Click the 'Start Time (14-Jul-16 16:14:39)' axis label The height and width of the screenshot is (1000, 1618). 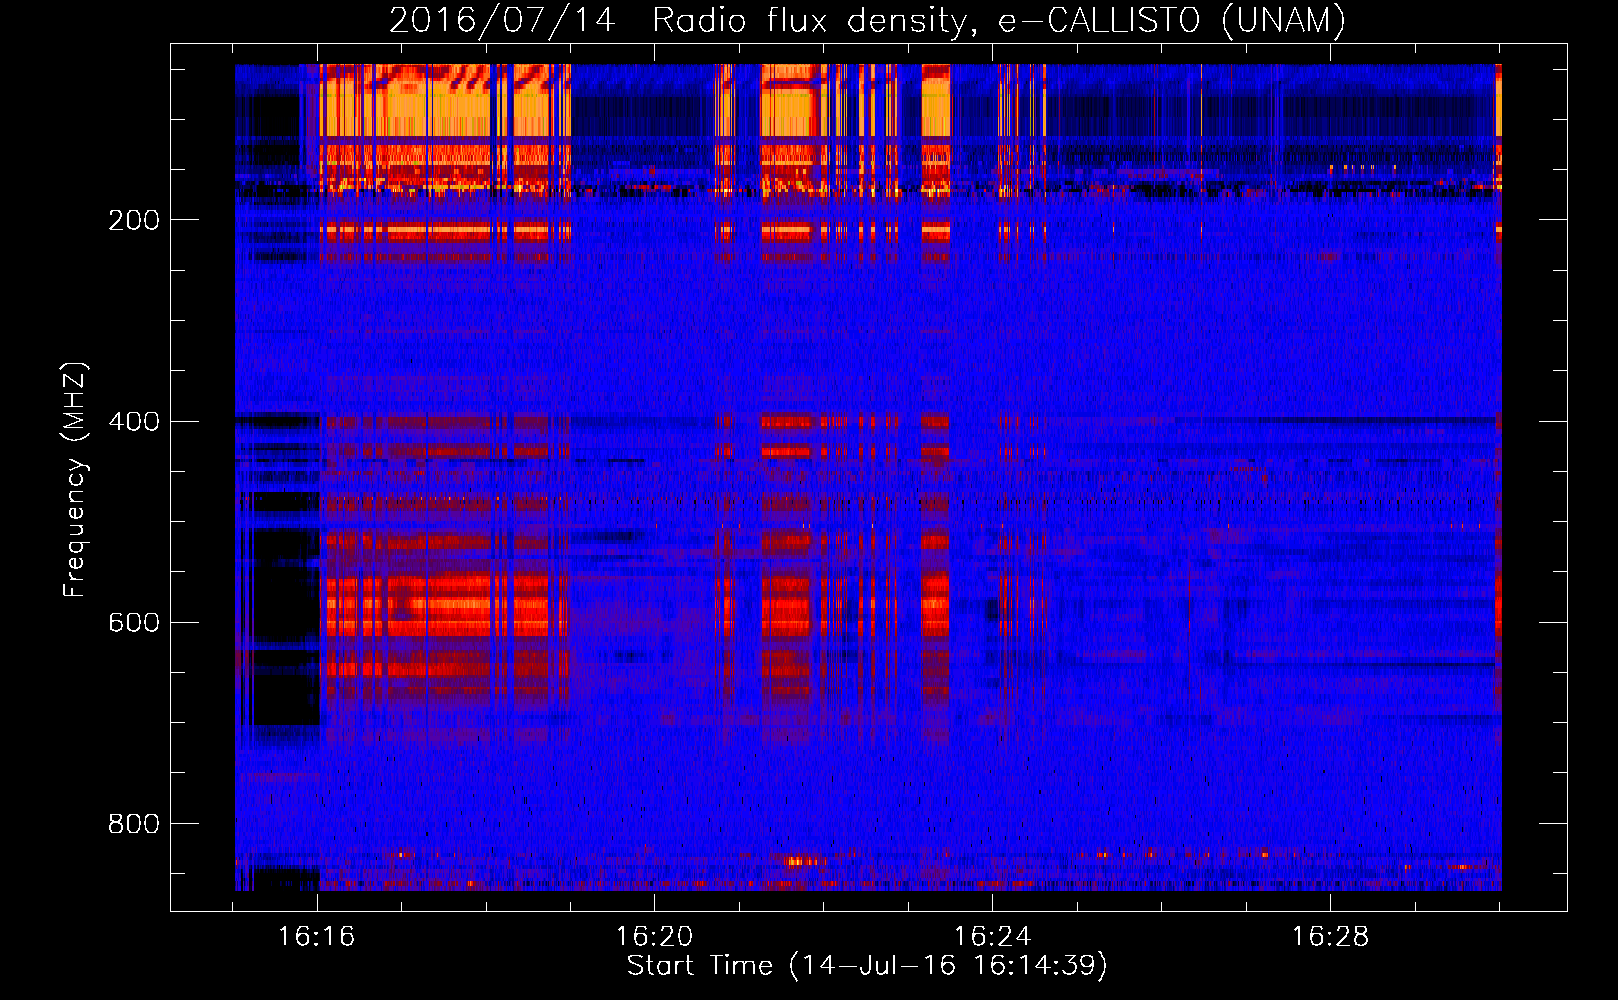tap(867, 966)
